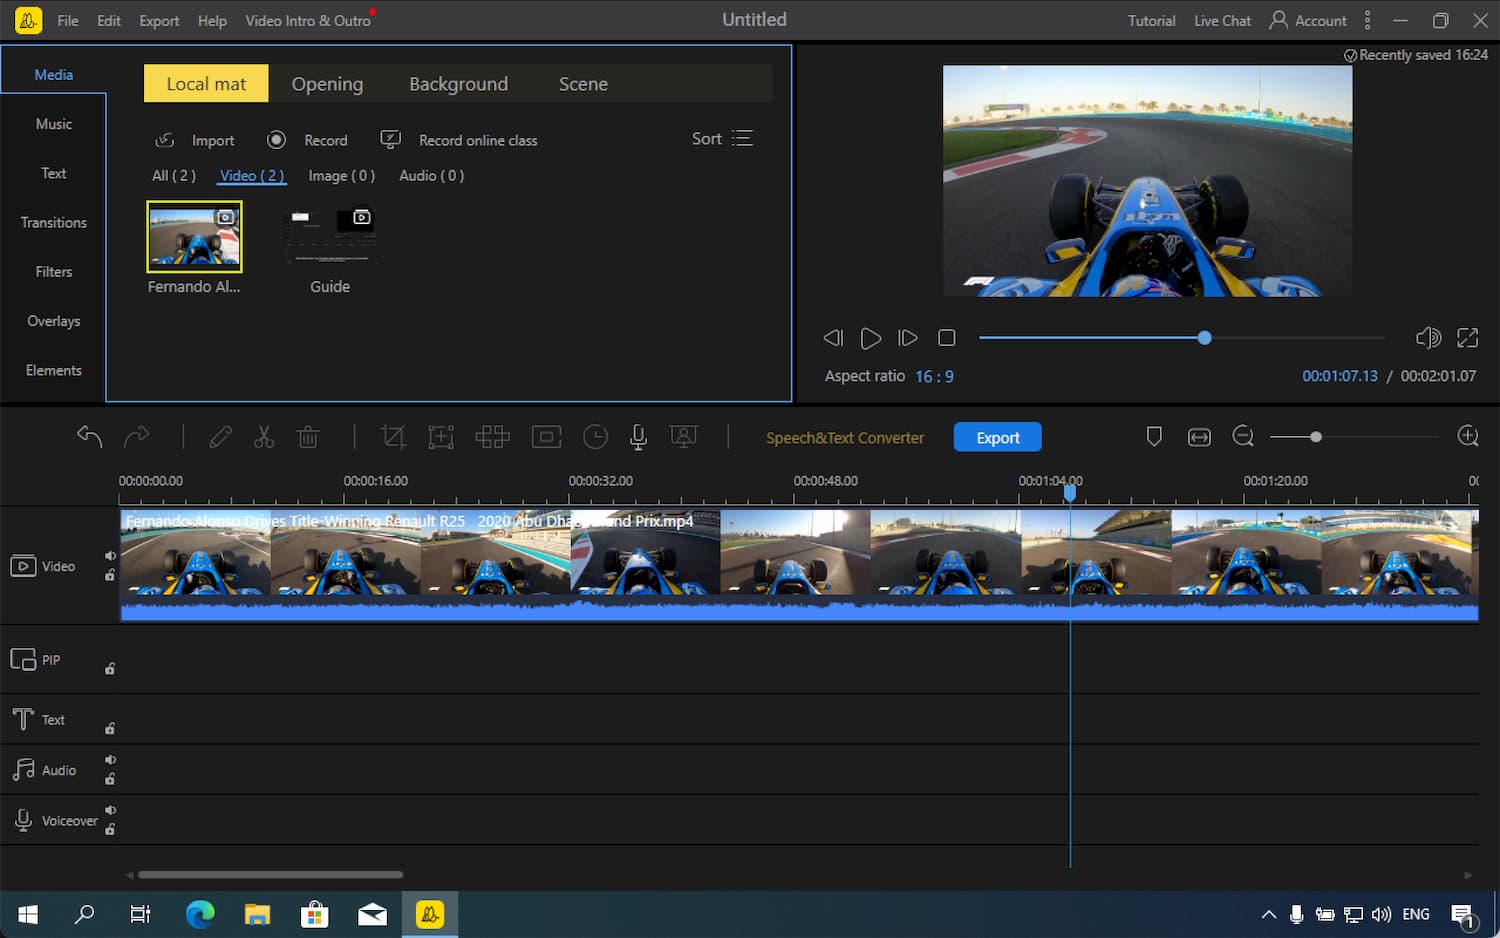
Task: Click the Account button
Action: [1308, 20]
